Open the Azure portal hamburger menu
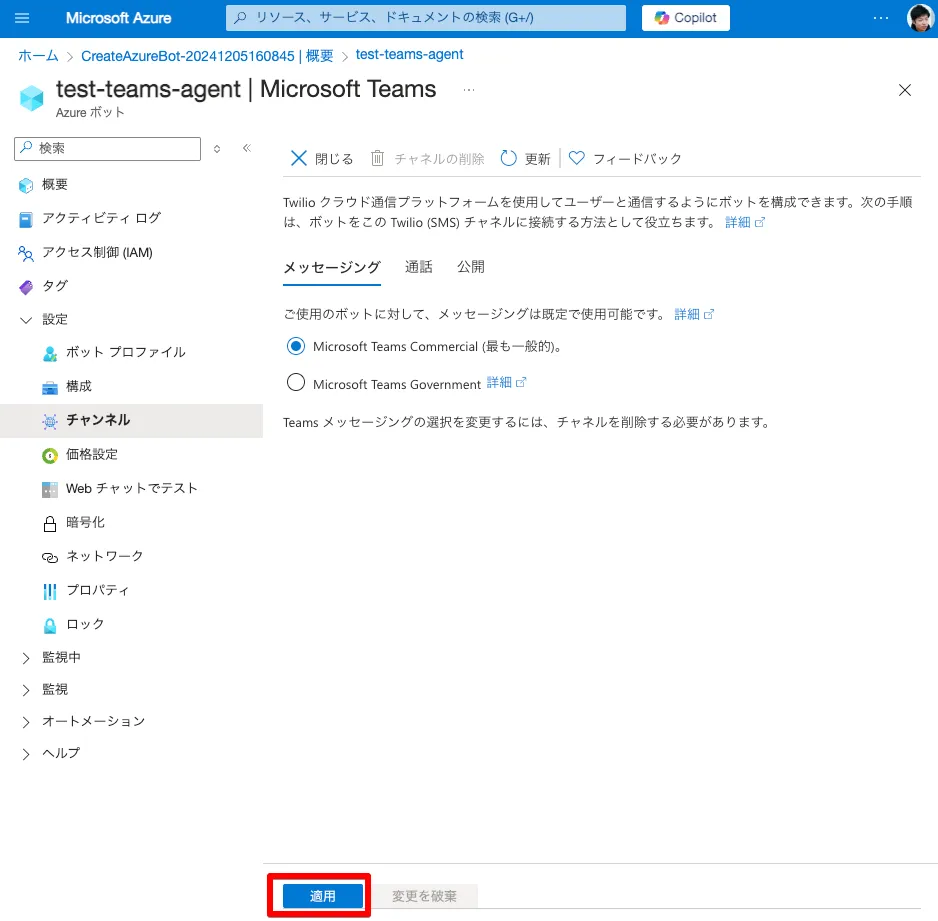This screenshot has height=921, width=938. [22, 18]
